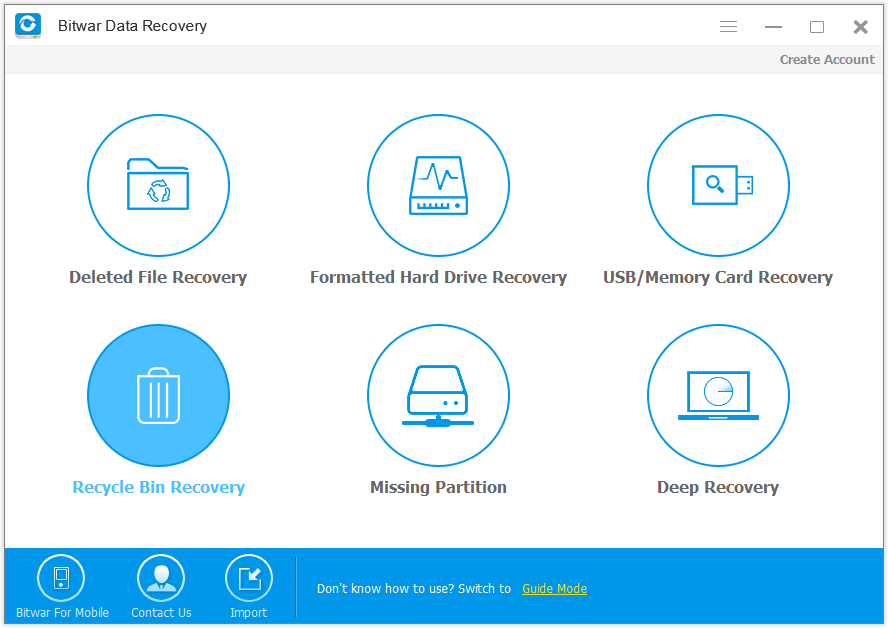Select the Missing Partition recovery icon
This screenshot has height=628, width=888.
click(438, 395)
